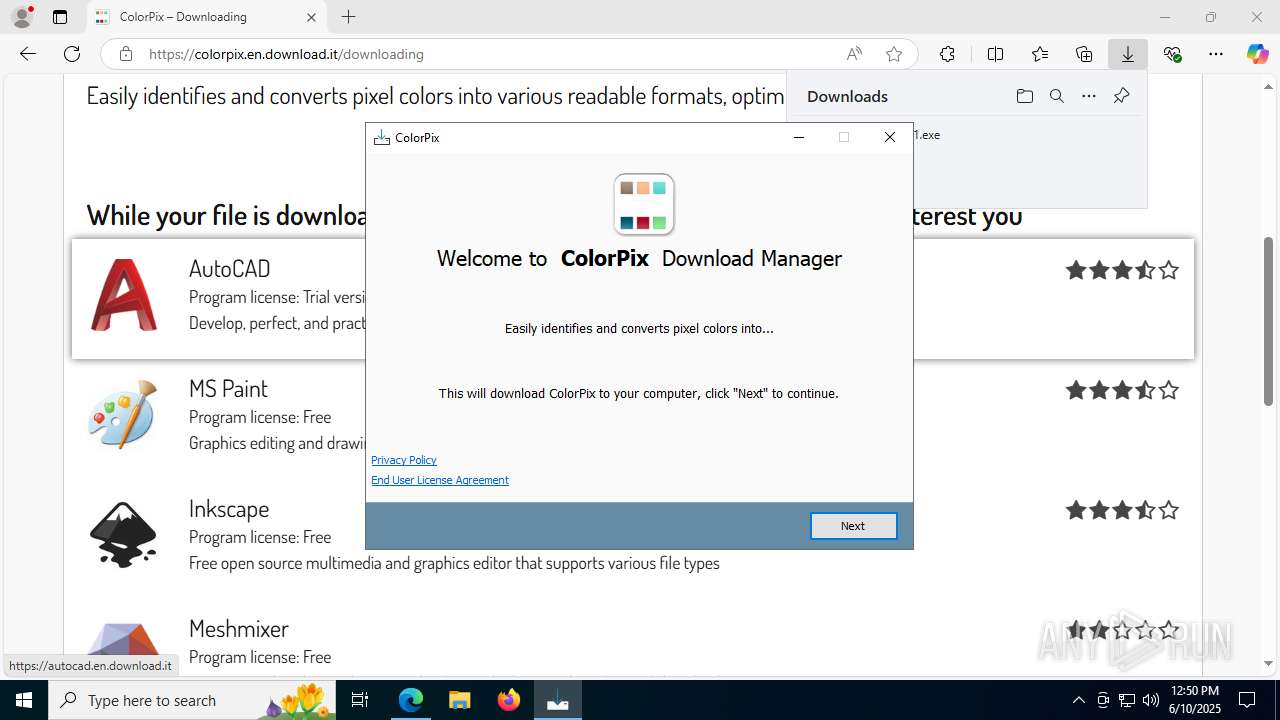The image size is (1280, 720).
Task: Open network status in system tray
Action: pyautogui.click(x=1127, y=700)
